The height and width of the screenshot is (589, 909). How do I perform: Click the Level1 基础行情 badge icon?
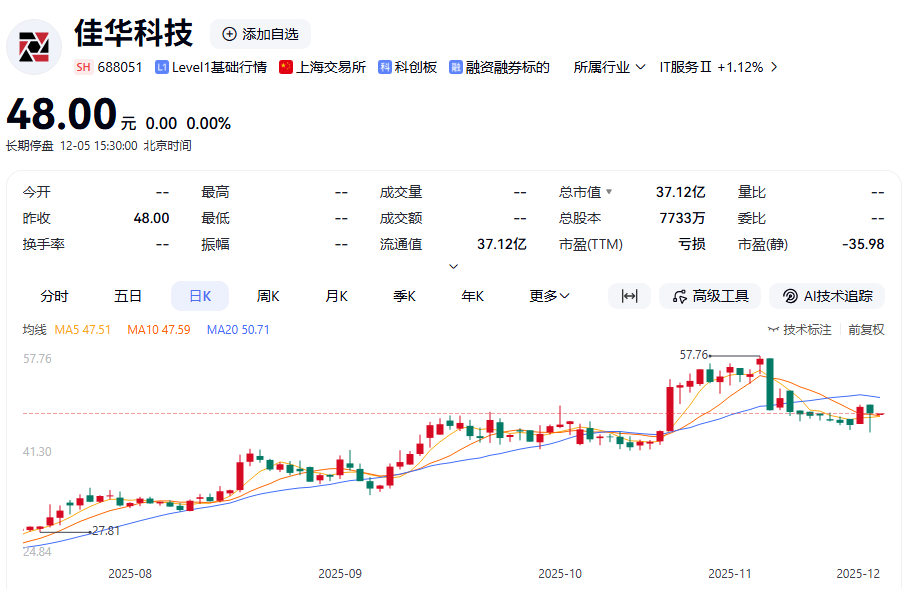click(x=162, y=67)
